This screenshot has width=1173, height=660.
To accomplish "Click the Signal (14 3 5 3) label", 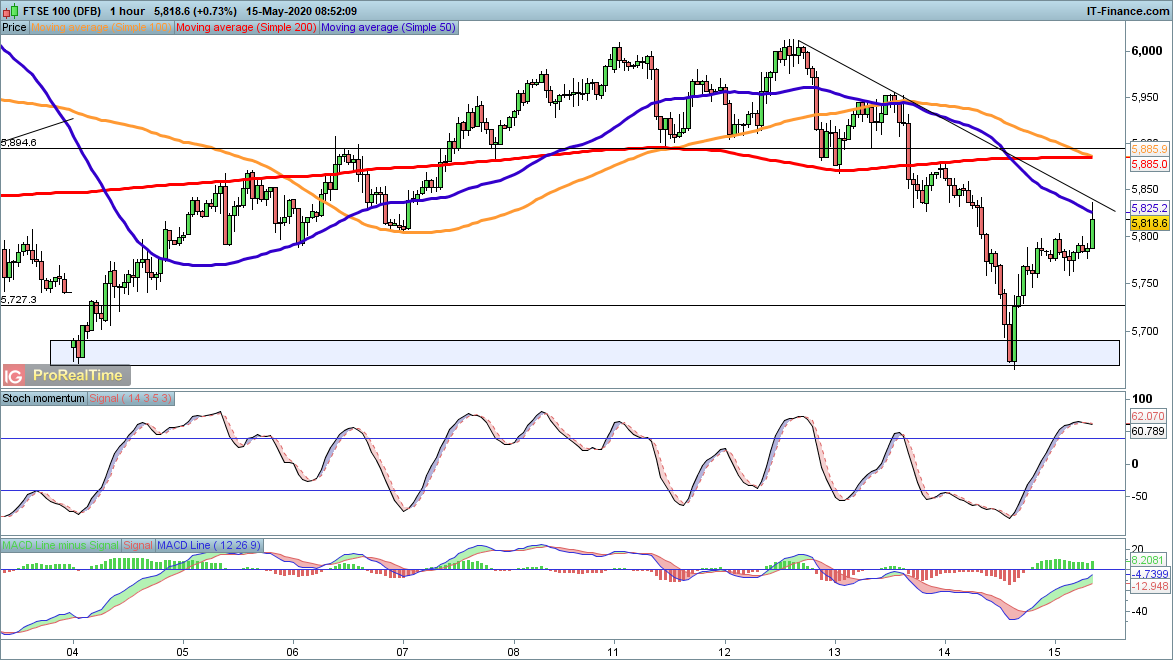I will (x=130, y=399).
